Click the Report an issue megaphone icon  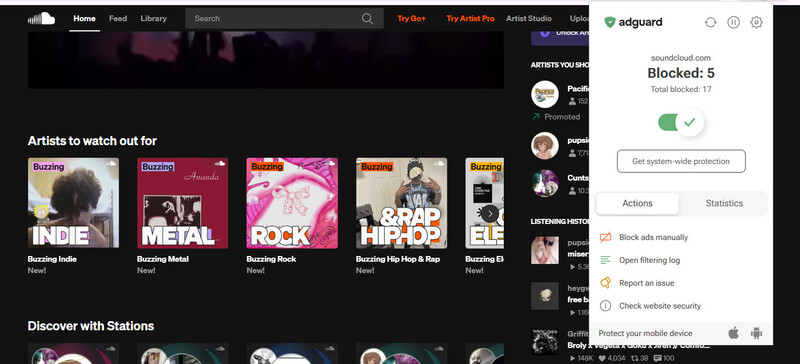tap(606, 283)
